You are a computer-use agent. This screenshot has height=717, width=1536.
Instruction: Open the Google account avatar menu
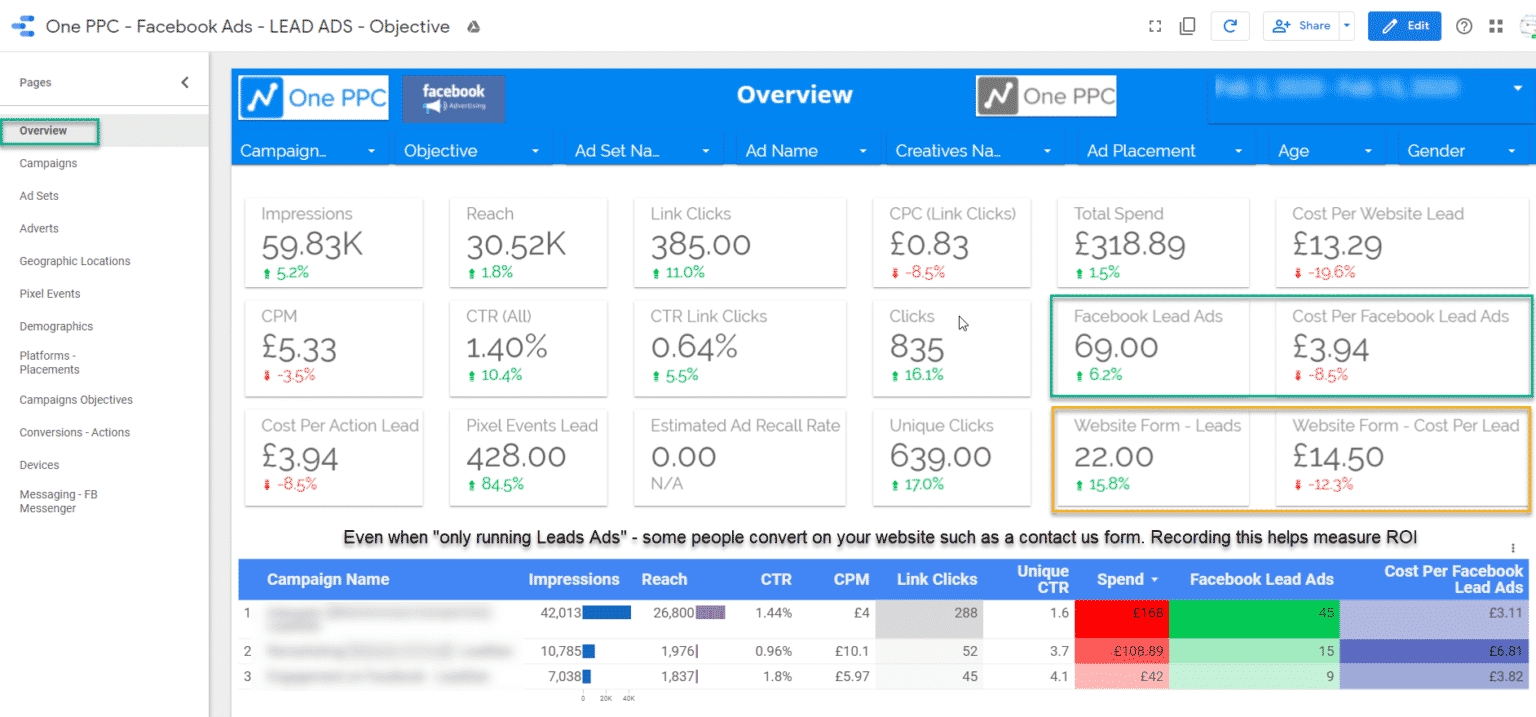point(1526,27)
